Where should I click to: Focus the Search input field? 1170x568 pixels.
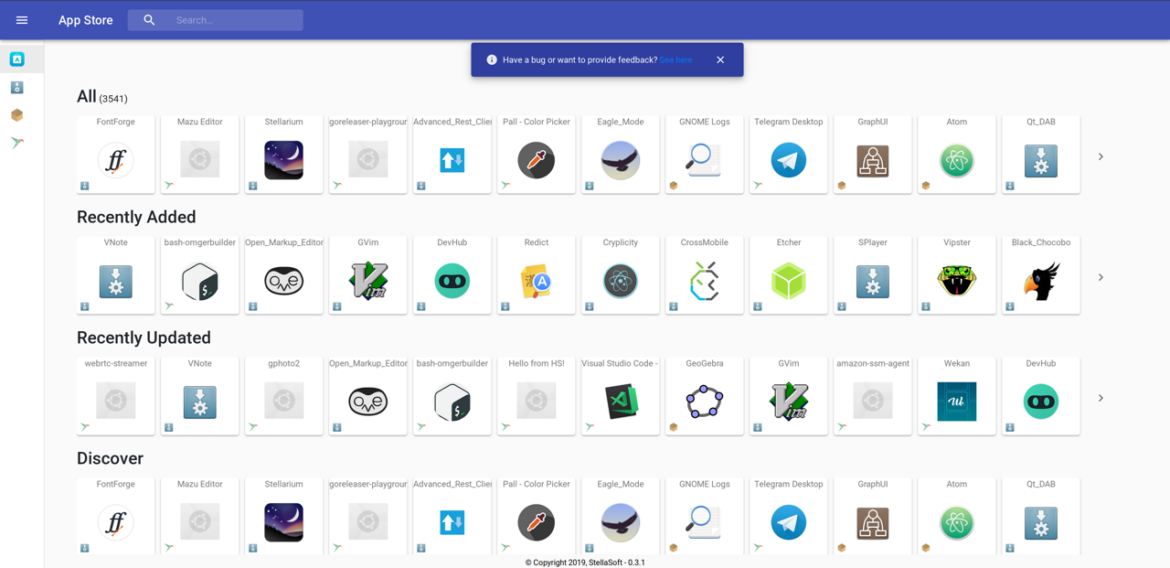(235, 20)
